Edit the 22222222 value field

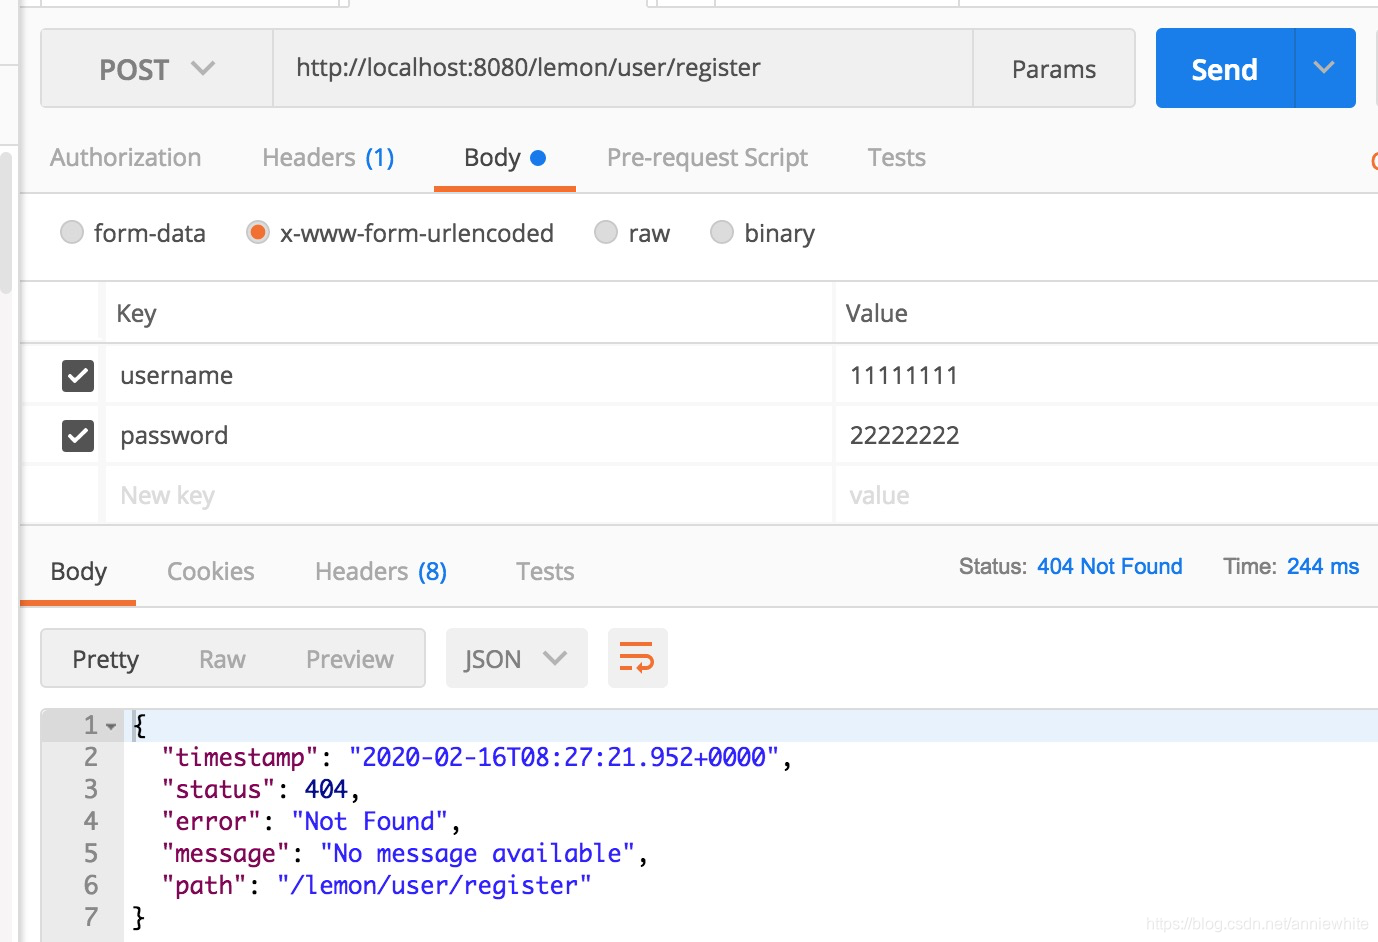1106,435
